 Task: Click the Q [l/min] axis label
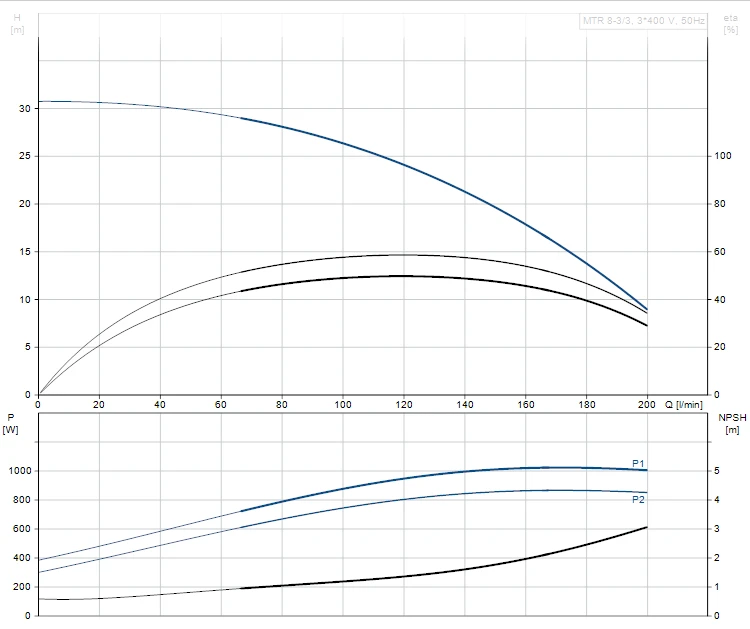[x=682, y=405]
